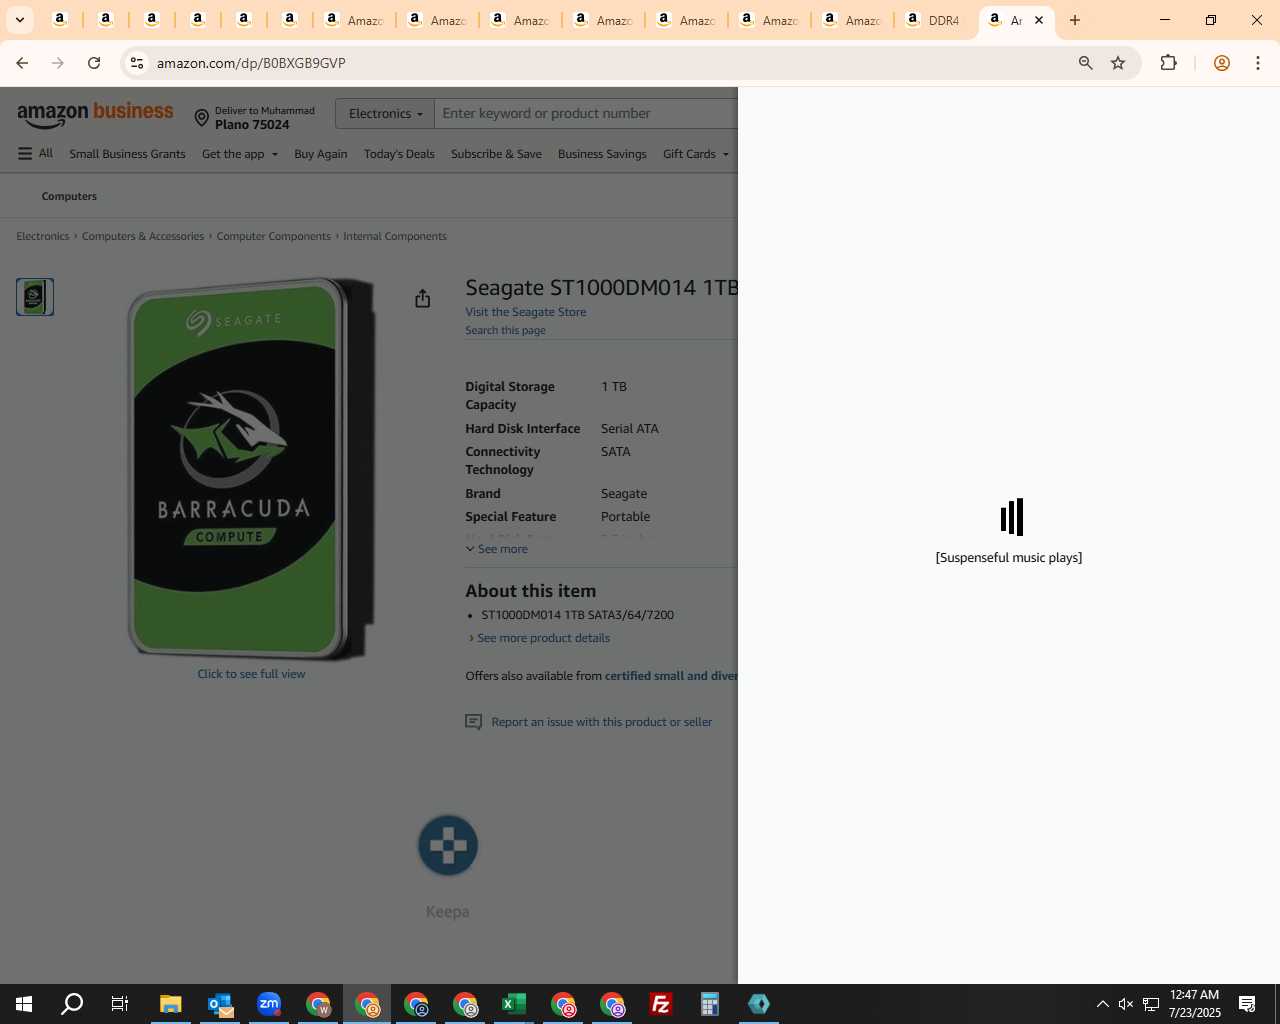Screen dimensions: 1280x1024
Task: Open certified small and diverse sellers link
Action: pyautogui.click(x=671, y=676)
